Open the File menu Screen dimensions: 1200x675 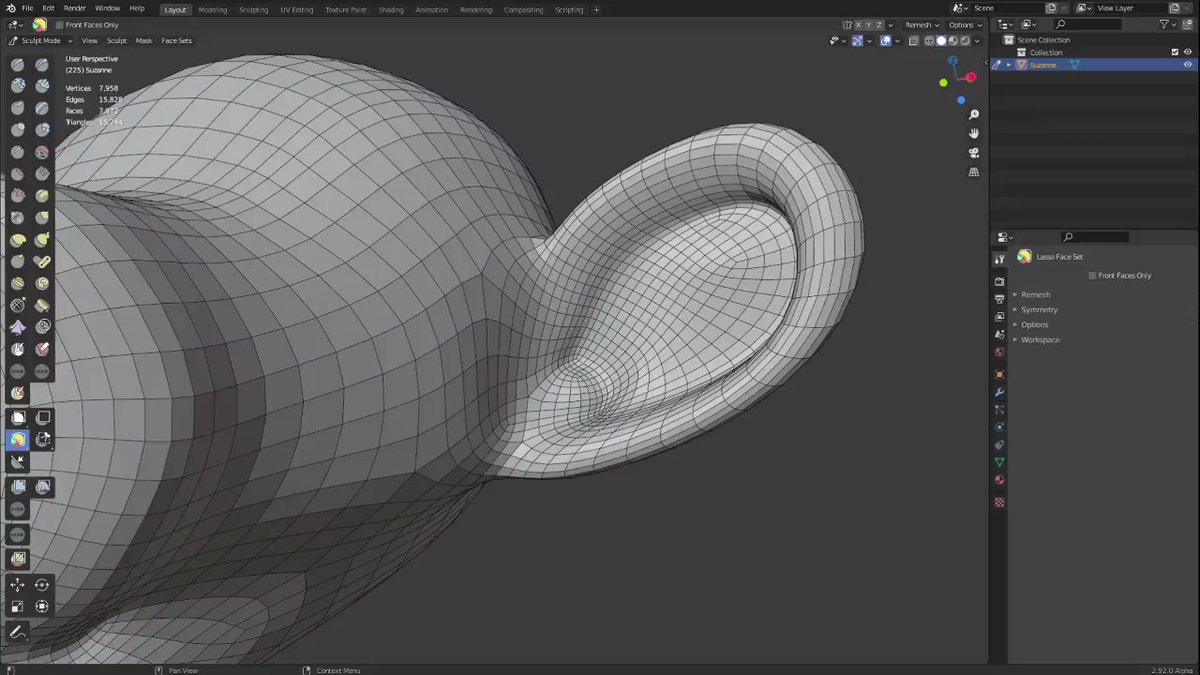28,8
